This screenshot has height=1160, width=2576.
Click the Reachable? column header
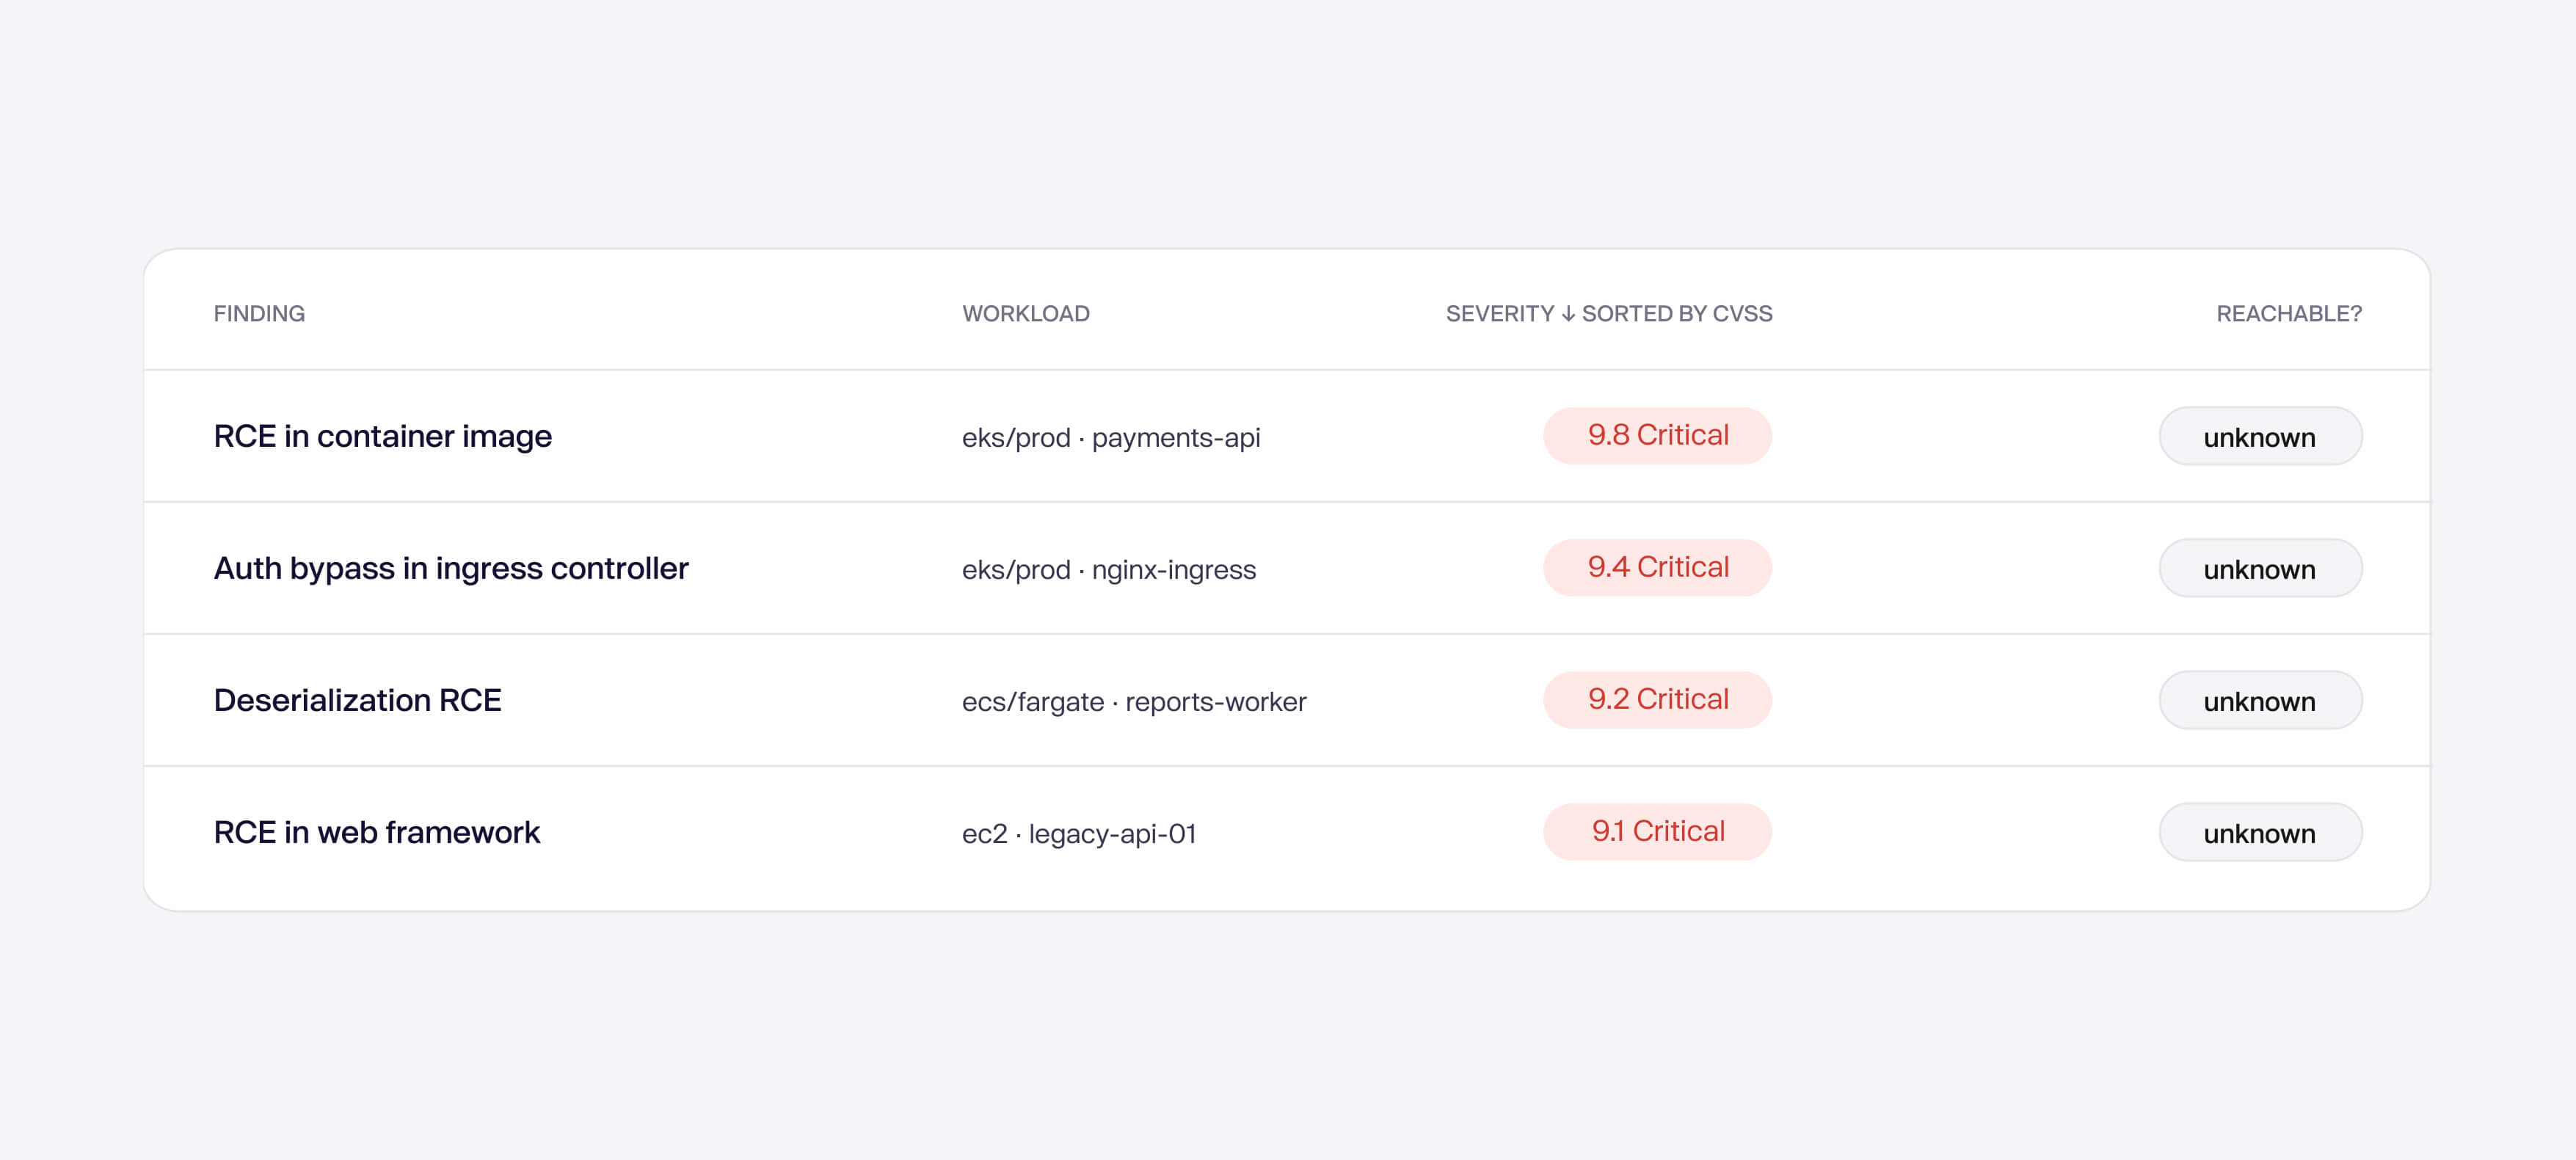tap(2289, 314)
